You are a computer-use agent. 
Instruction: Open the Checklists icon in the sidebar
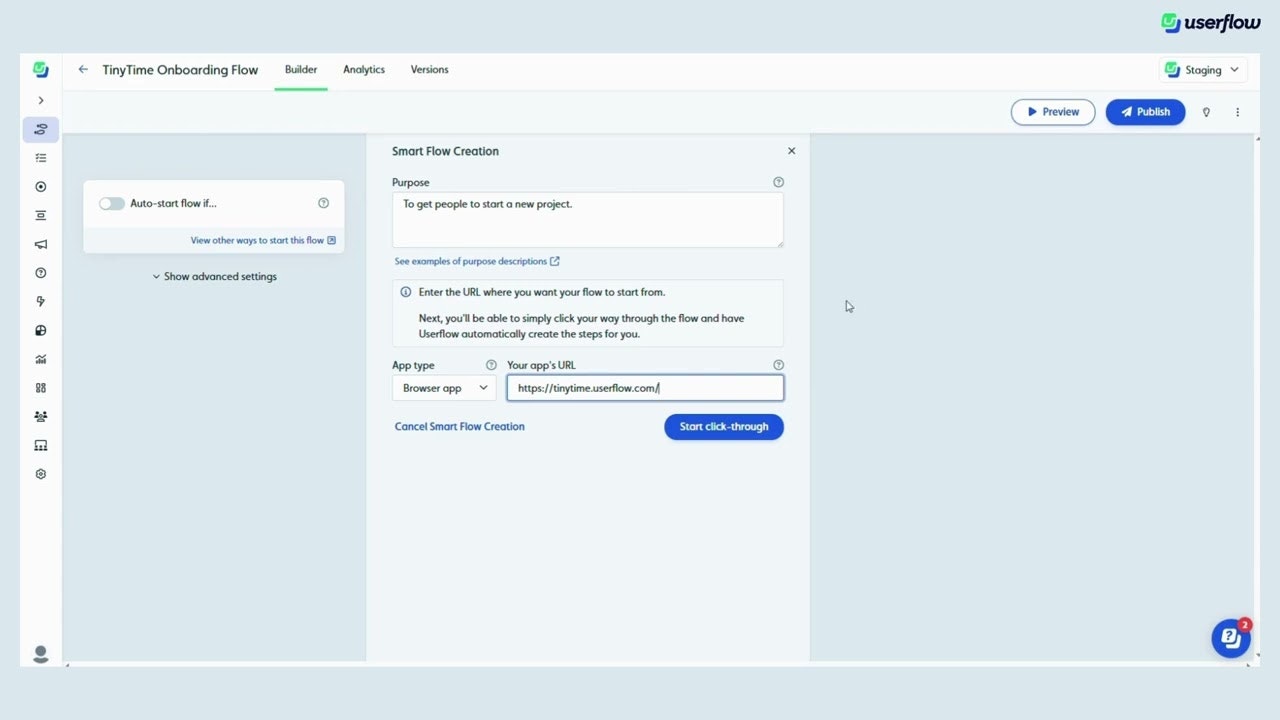coord(41,158)
